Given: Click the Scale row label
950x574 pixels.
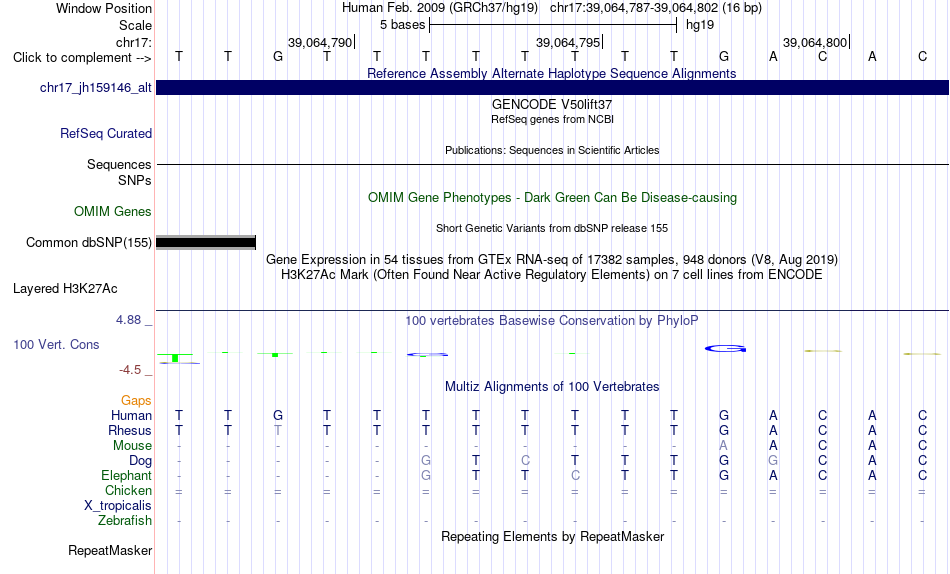Looking at the screenshot, I should pyautogui.click(x=136, y=25).
